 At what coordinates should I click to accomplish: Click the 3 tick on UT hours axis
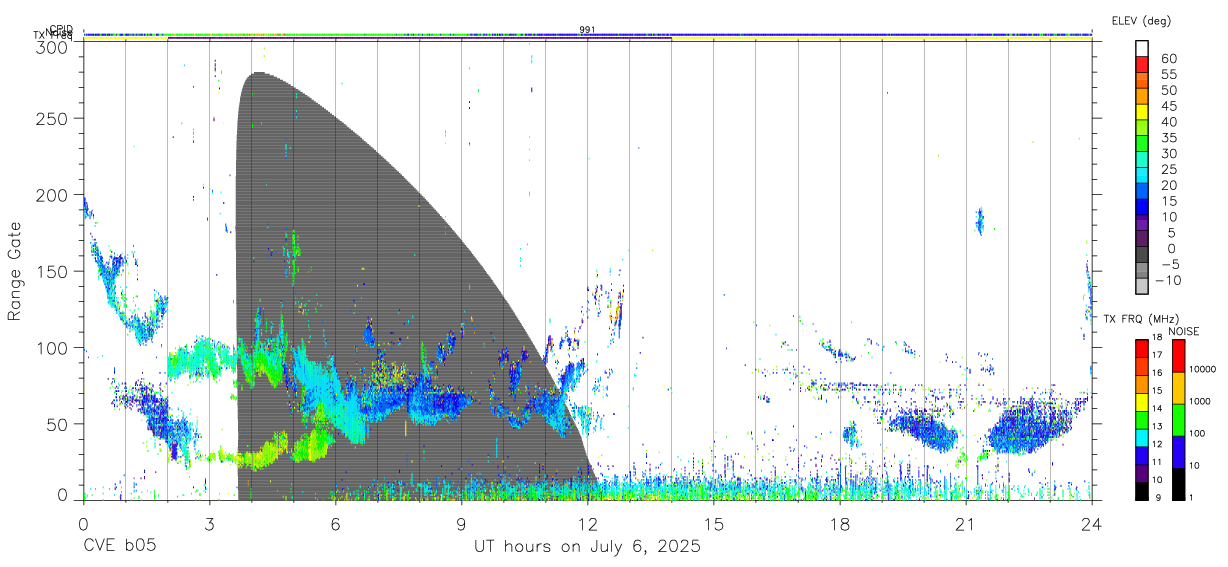(210, 524)
